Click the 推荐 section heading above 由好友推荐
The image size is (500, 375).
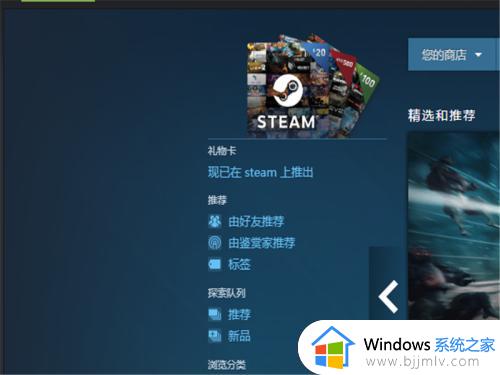[217, 200]
